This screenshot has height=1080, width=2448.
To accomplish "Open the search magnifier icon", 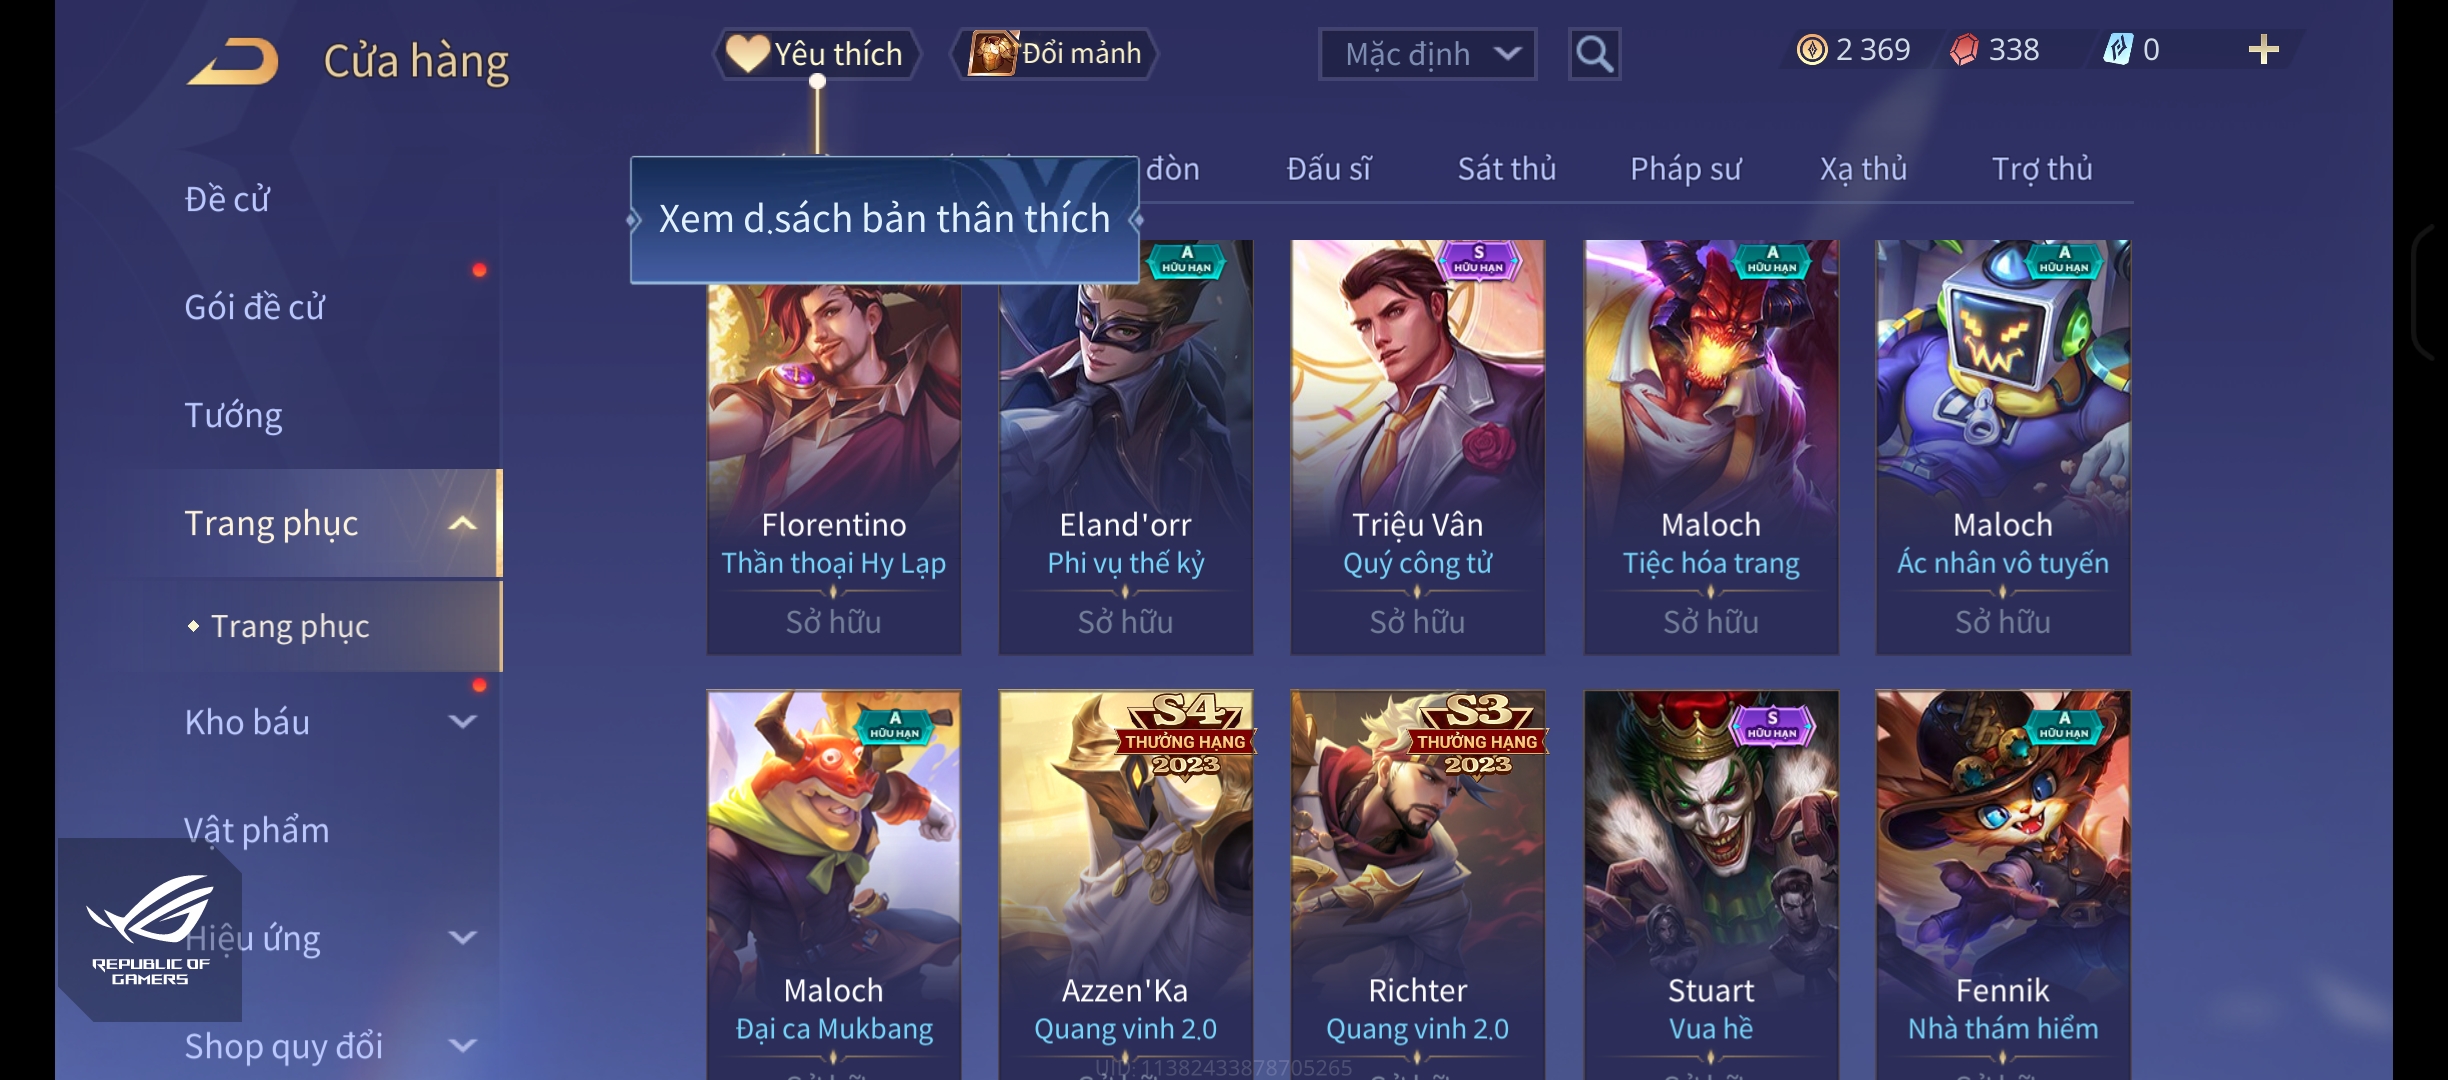I will click(1594, 54).
